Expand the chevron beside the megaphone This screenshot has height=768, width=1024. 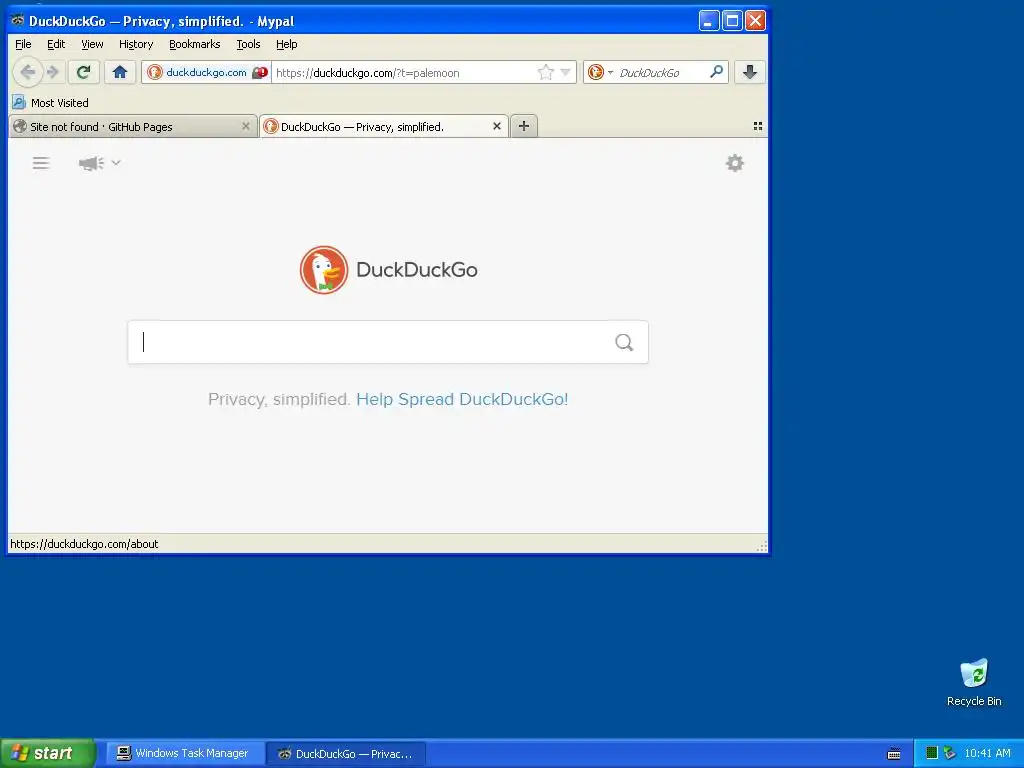pyautogui.click(x=116, y=162)
